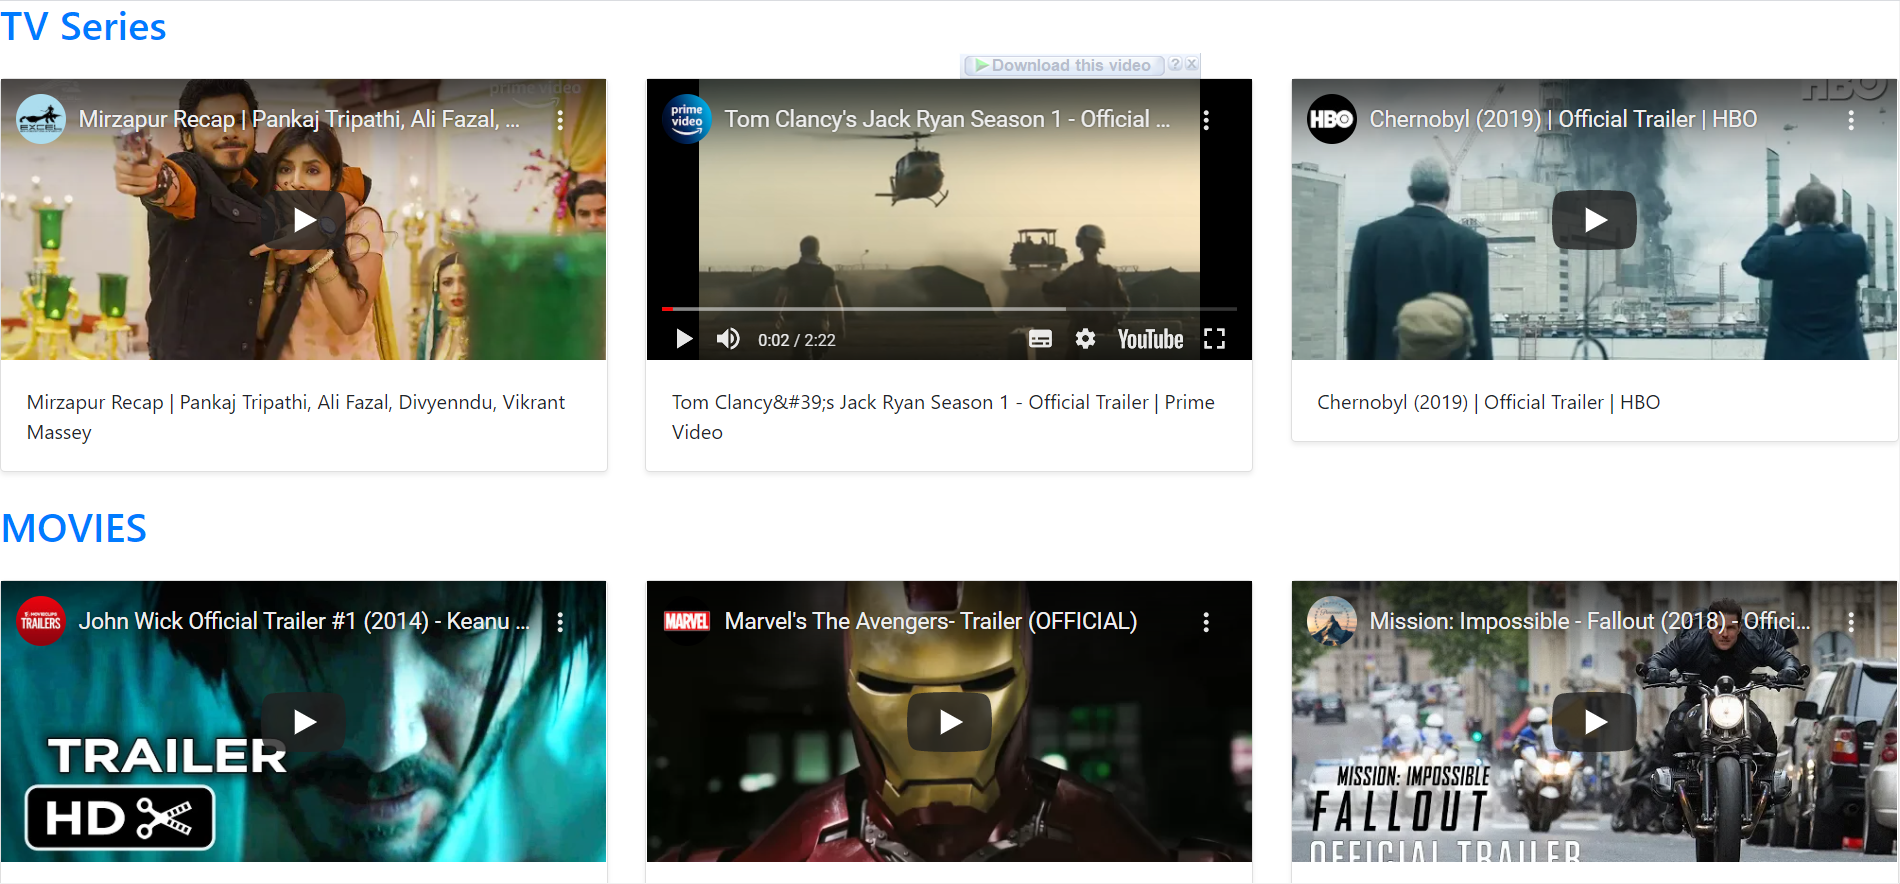Open Jack Ryan video title link in player

pos(947,119)
